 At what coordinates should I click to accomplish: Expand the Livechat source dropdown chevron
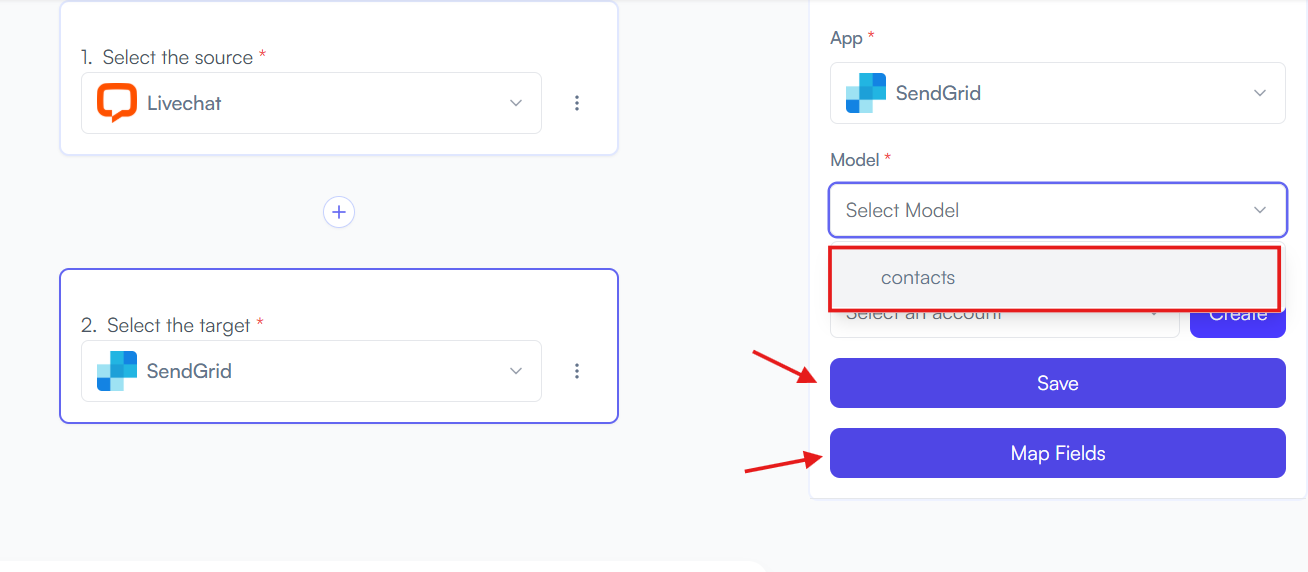[516, 103]
